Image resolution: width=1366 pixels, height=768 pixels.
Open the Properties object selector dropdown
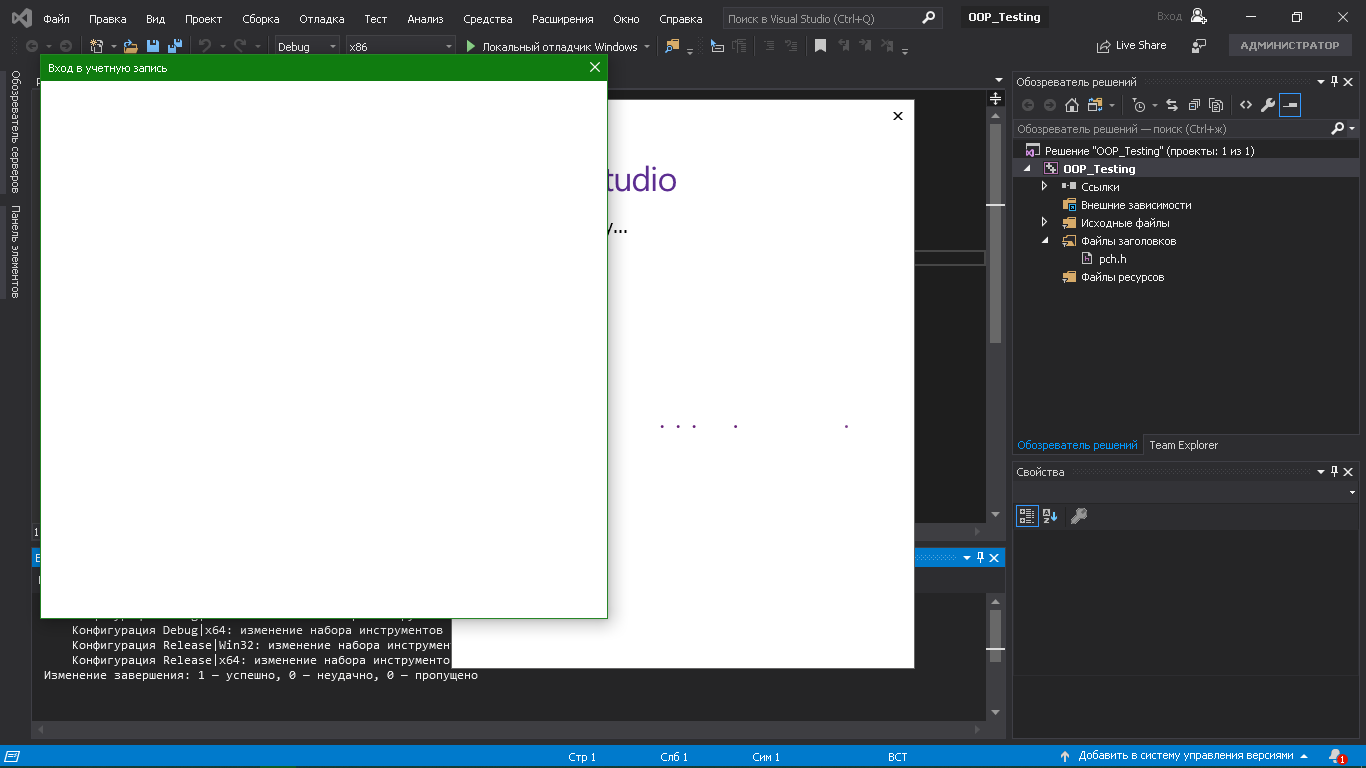1352,493
